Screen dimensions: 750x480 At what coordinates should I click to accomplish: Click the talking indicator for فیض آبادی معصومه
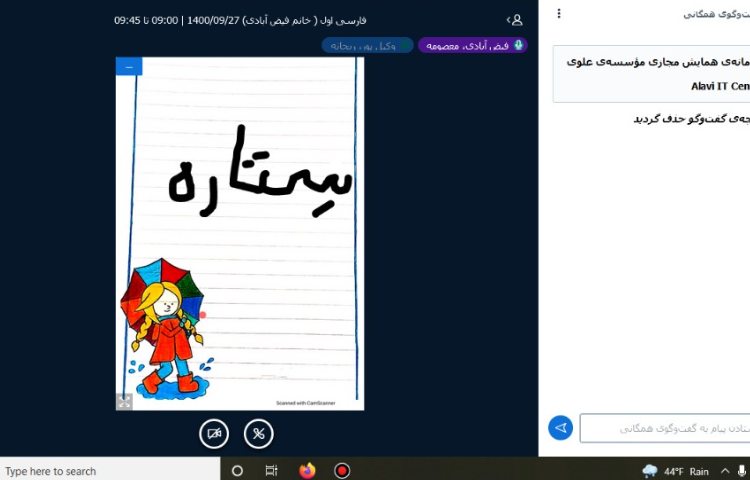(473, 45)
